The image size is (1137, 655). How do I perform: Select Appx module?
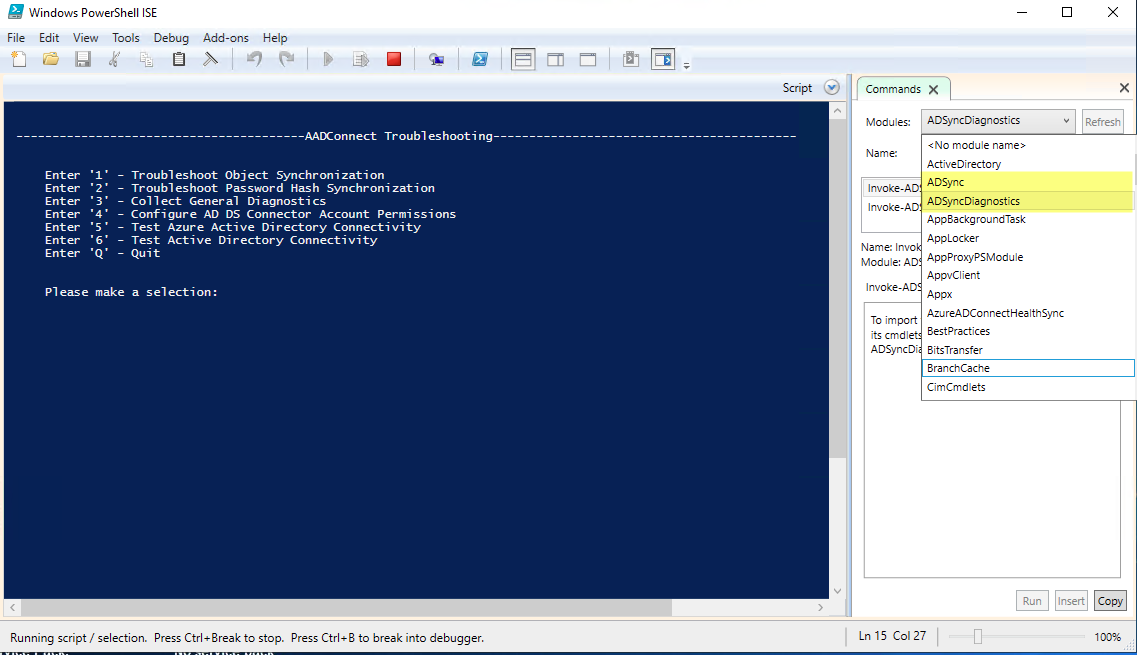point(1028,294)
